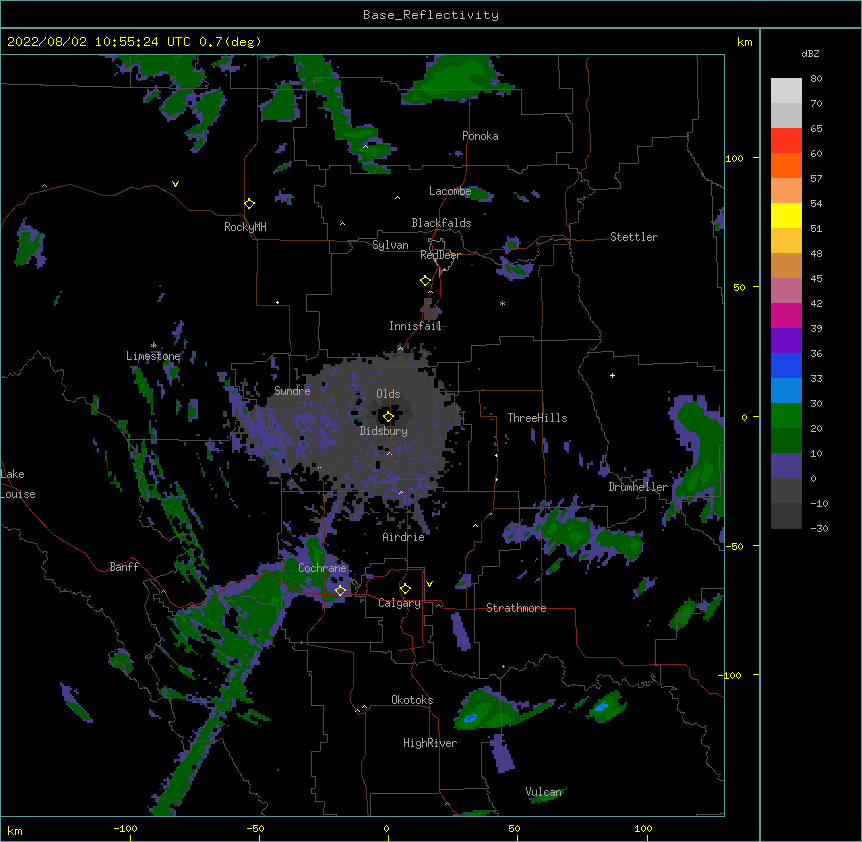Pick the light blue 30-33 dBZ swatch
The width and height of the screenshot is (862, 842).
[x=786, y=391]
